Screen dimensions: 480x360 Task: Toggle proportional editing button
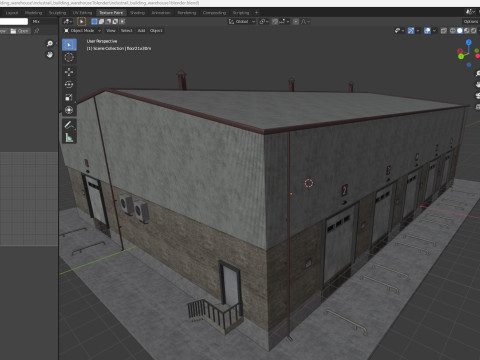point(296,22)
